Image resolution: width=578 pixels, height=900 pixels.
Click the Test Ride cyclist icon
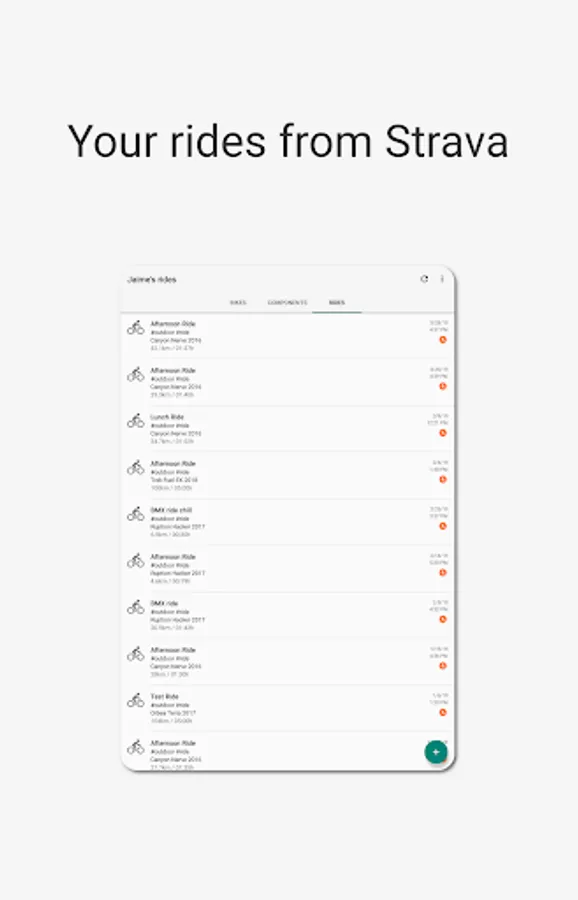[135, 700]
